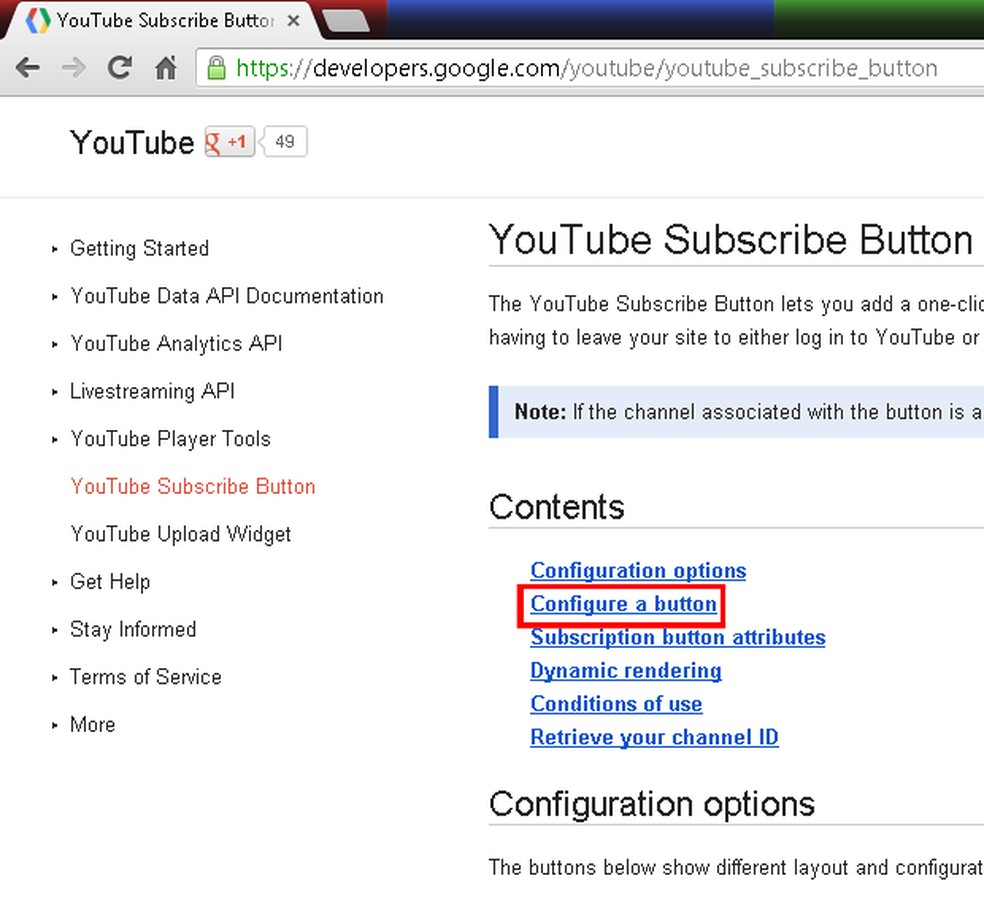Click the green HTTPS padlock icon
The width and height of the screenshot is (984, 908).
[215, 68]
